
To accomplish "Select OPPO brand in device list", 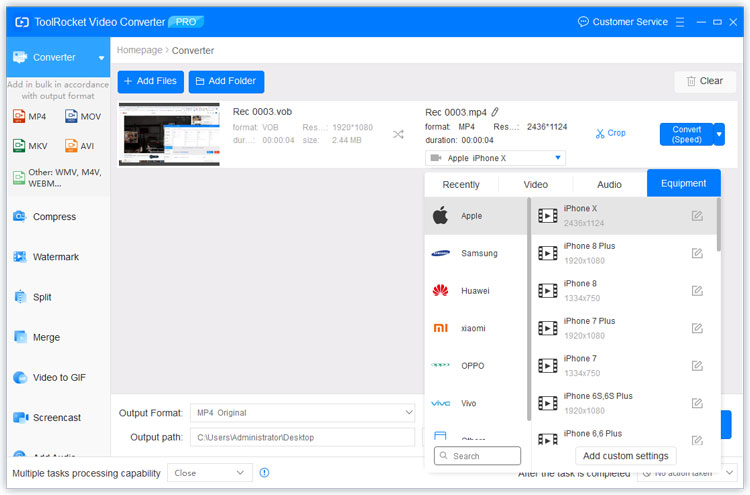I will click(x=475, y=366).
